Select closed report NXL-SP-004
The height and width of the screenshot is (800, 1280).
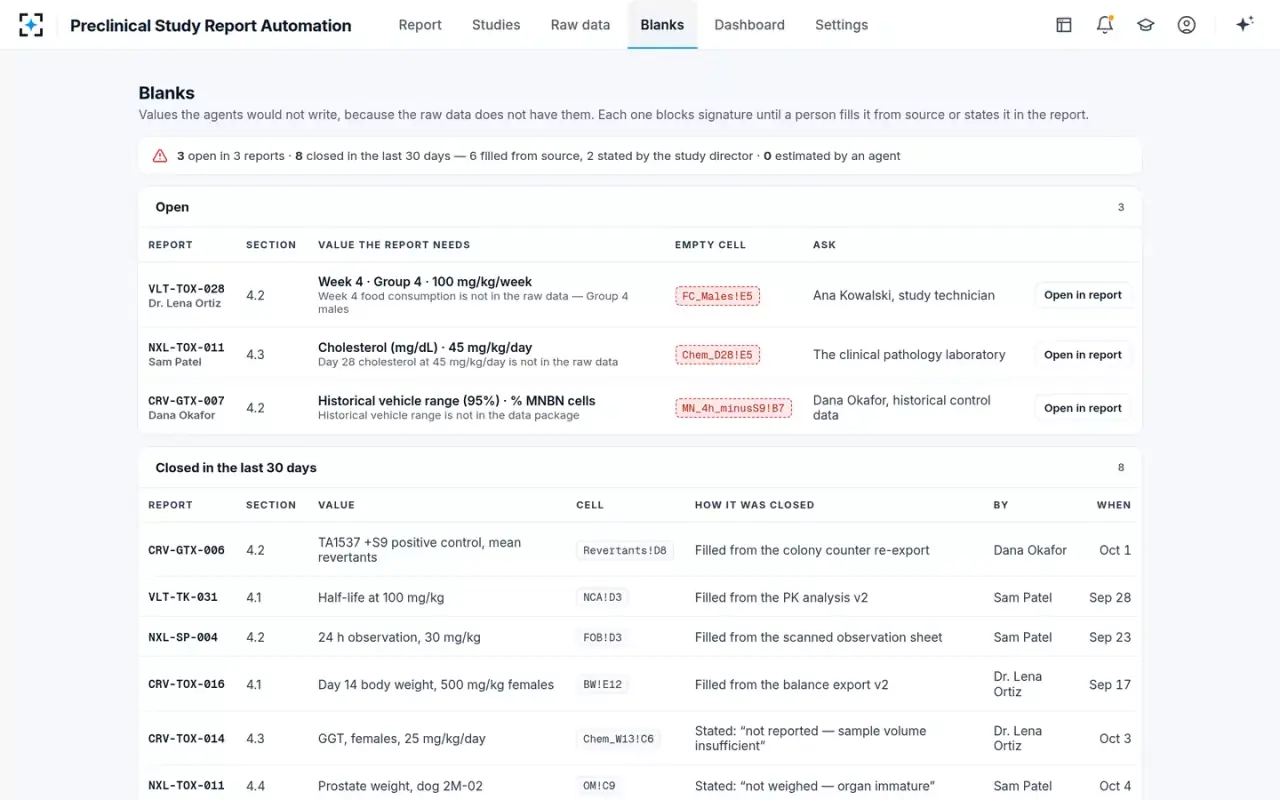pyautogui.click(x=183, y=638)
